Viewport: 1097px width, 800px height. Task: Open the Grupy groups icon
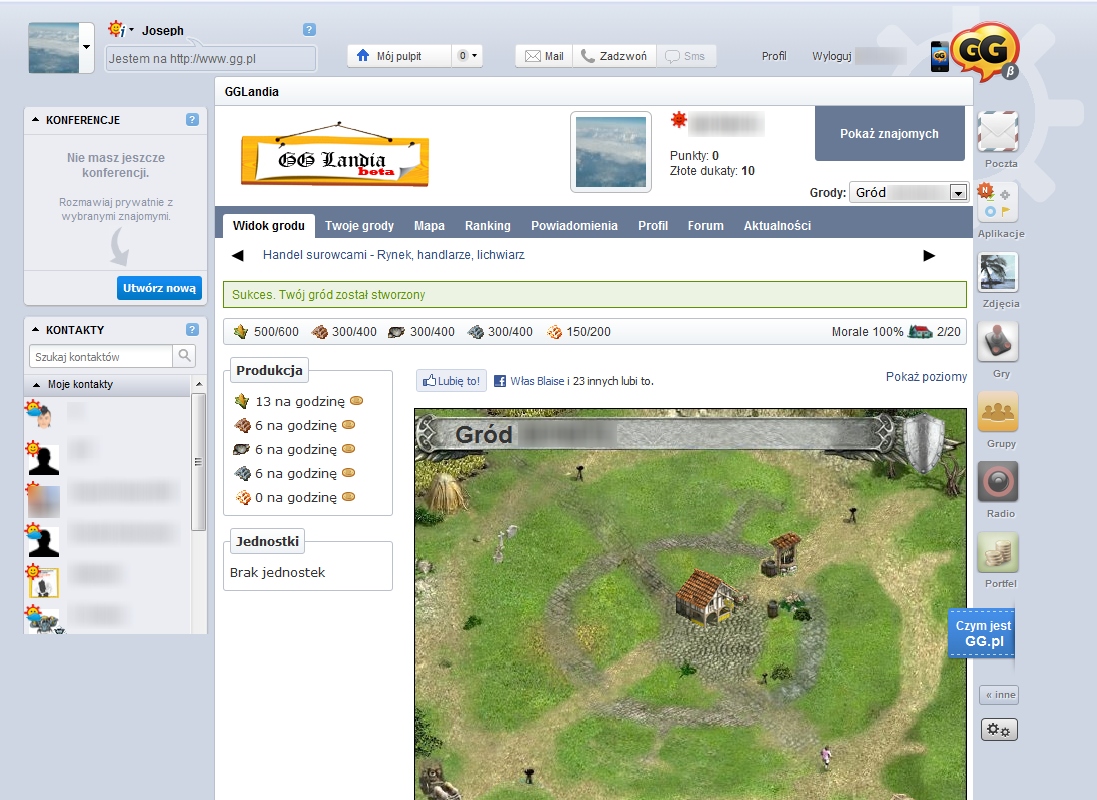(998, 412)
